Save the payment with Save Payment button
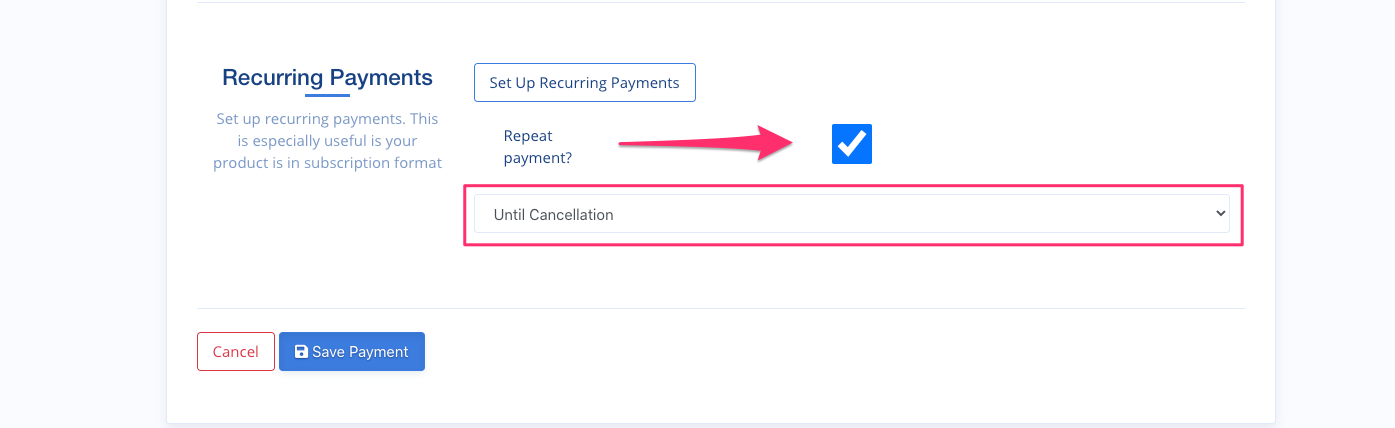1395x428 pixels. [352, 352]
